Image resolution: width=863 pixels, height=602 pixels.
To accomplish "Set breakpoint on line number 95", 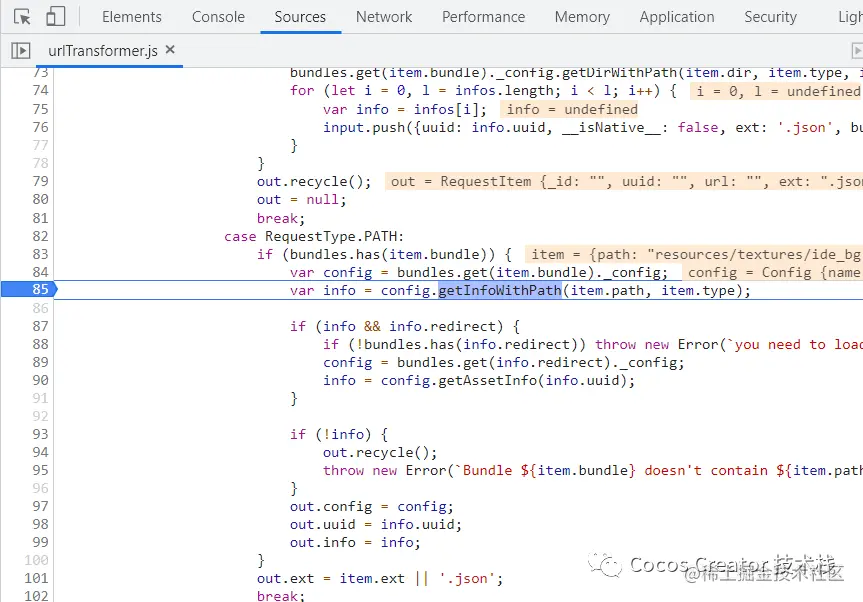I will click(41, 470).
